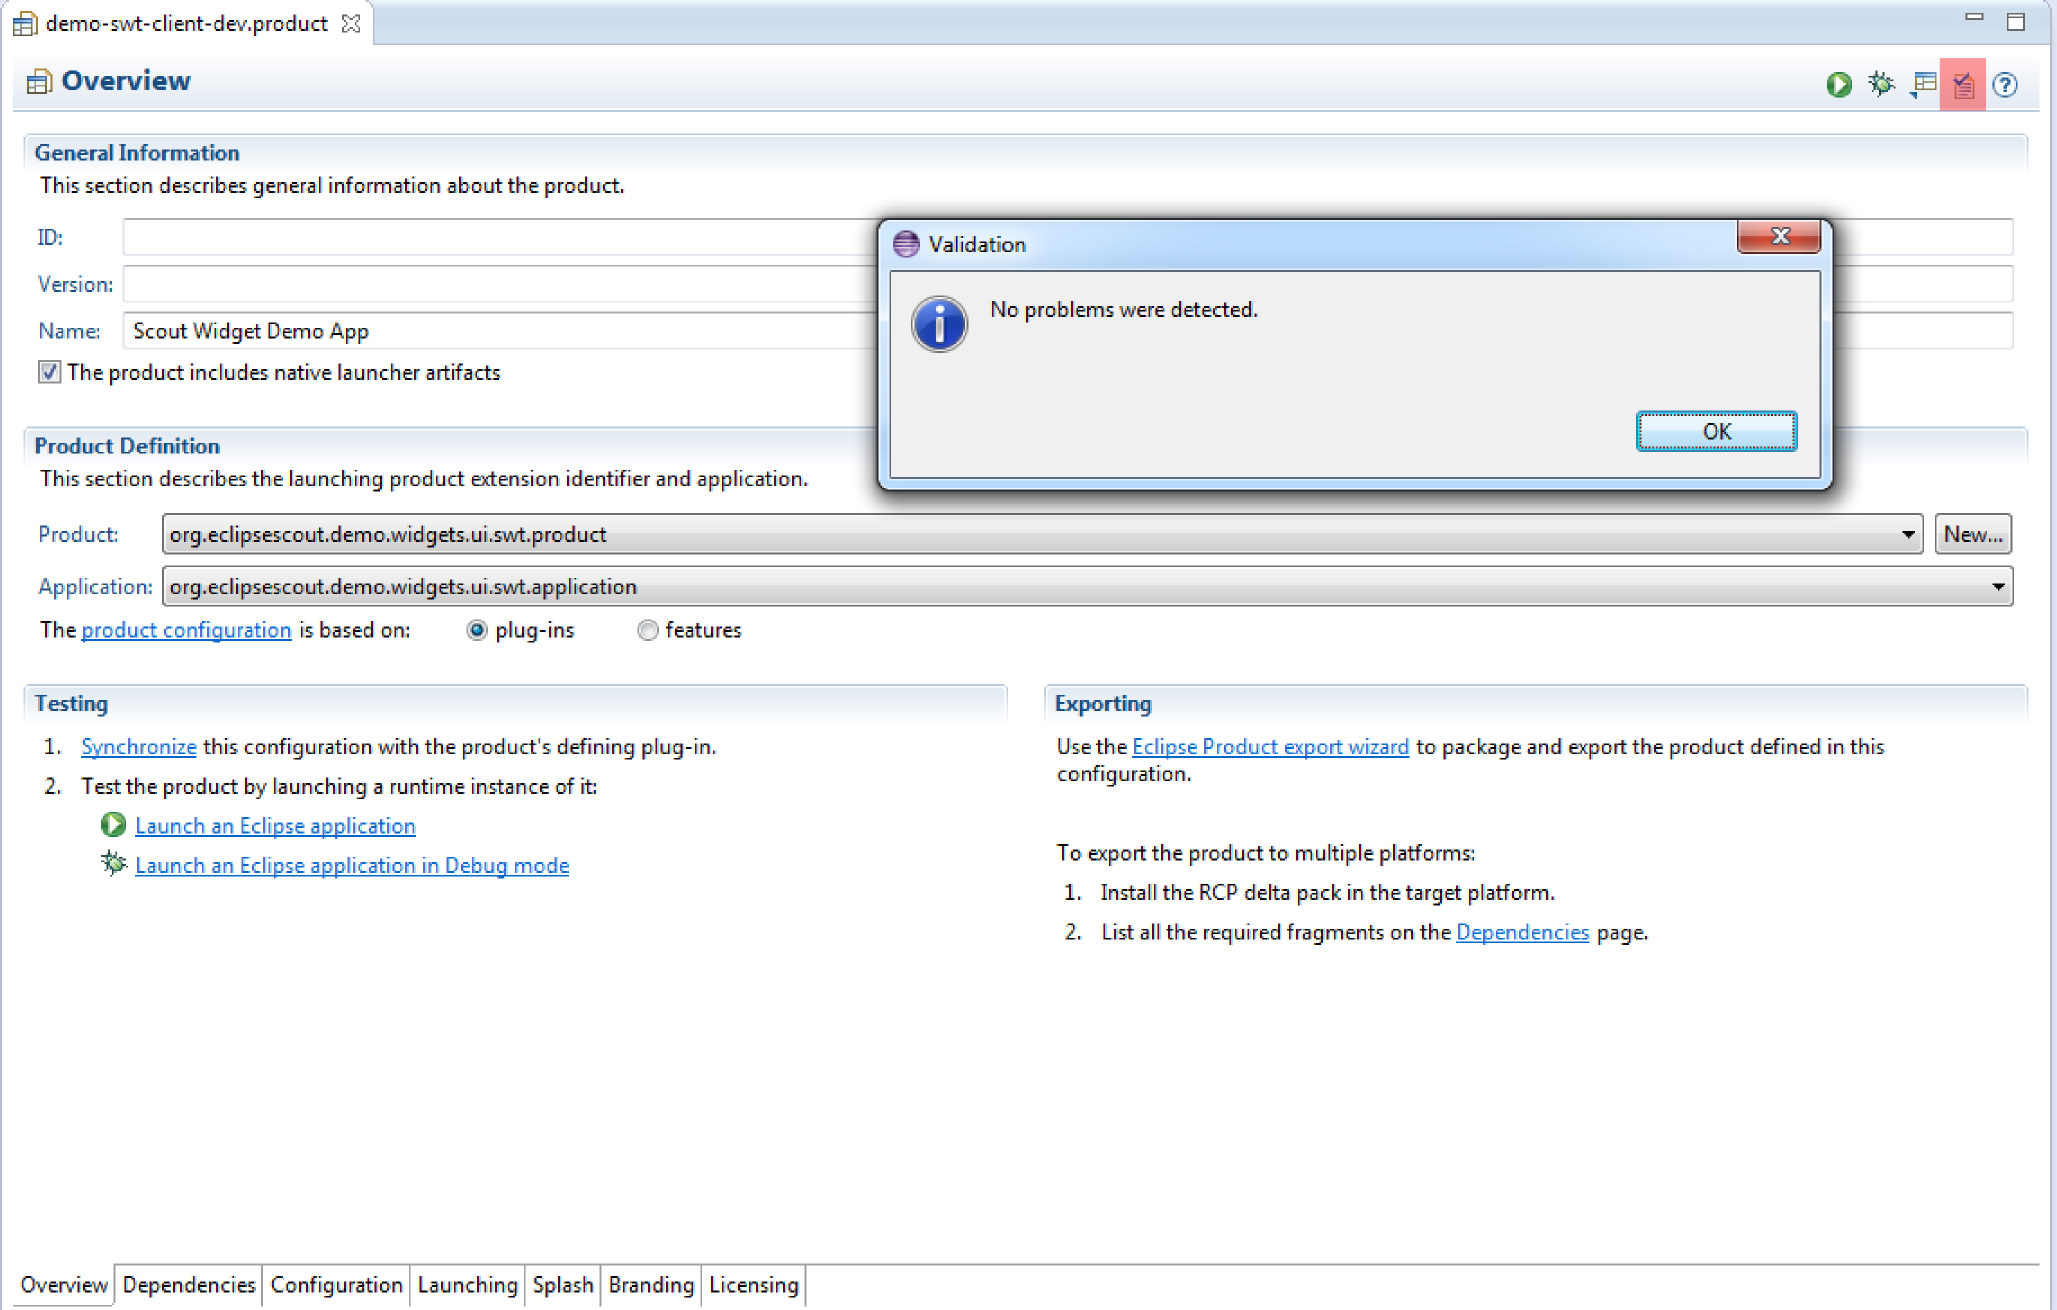
Task: Click the org.eclipsescout.demo.widgets.ui.swt.product value text
Action: pyautogui.click(x=388, y=534)
